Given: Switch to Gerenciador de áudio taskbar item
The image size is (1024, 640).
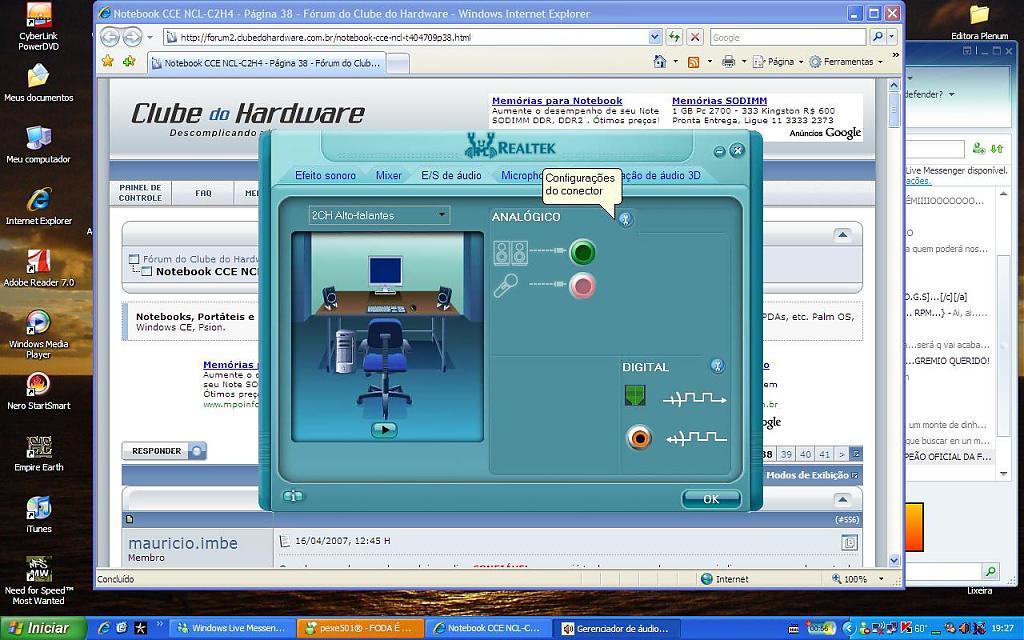Looking at the screenshot, I should tap(616, 628).
